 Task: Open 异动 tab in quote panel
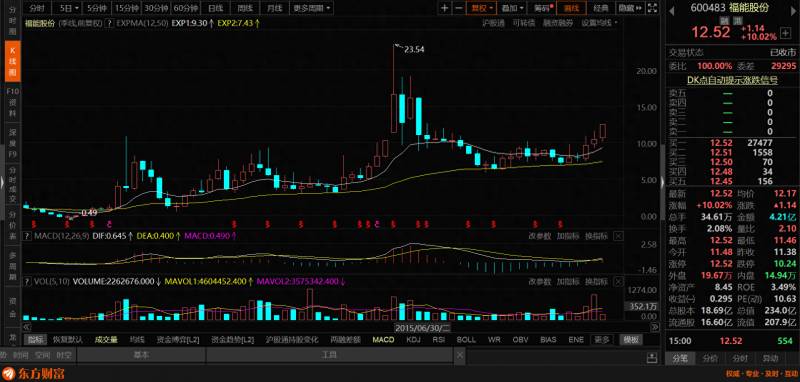(770, 358)
